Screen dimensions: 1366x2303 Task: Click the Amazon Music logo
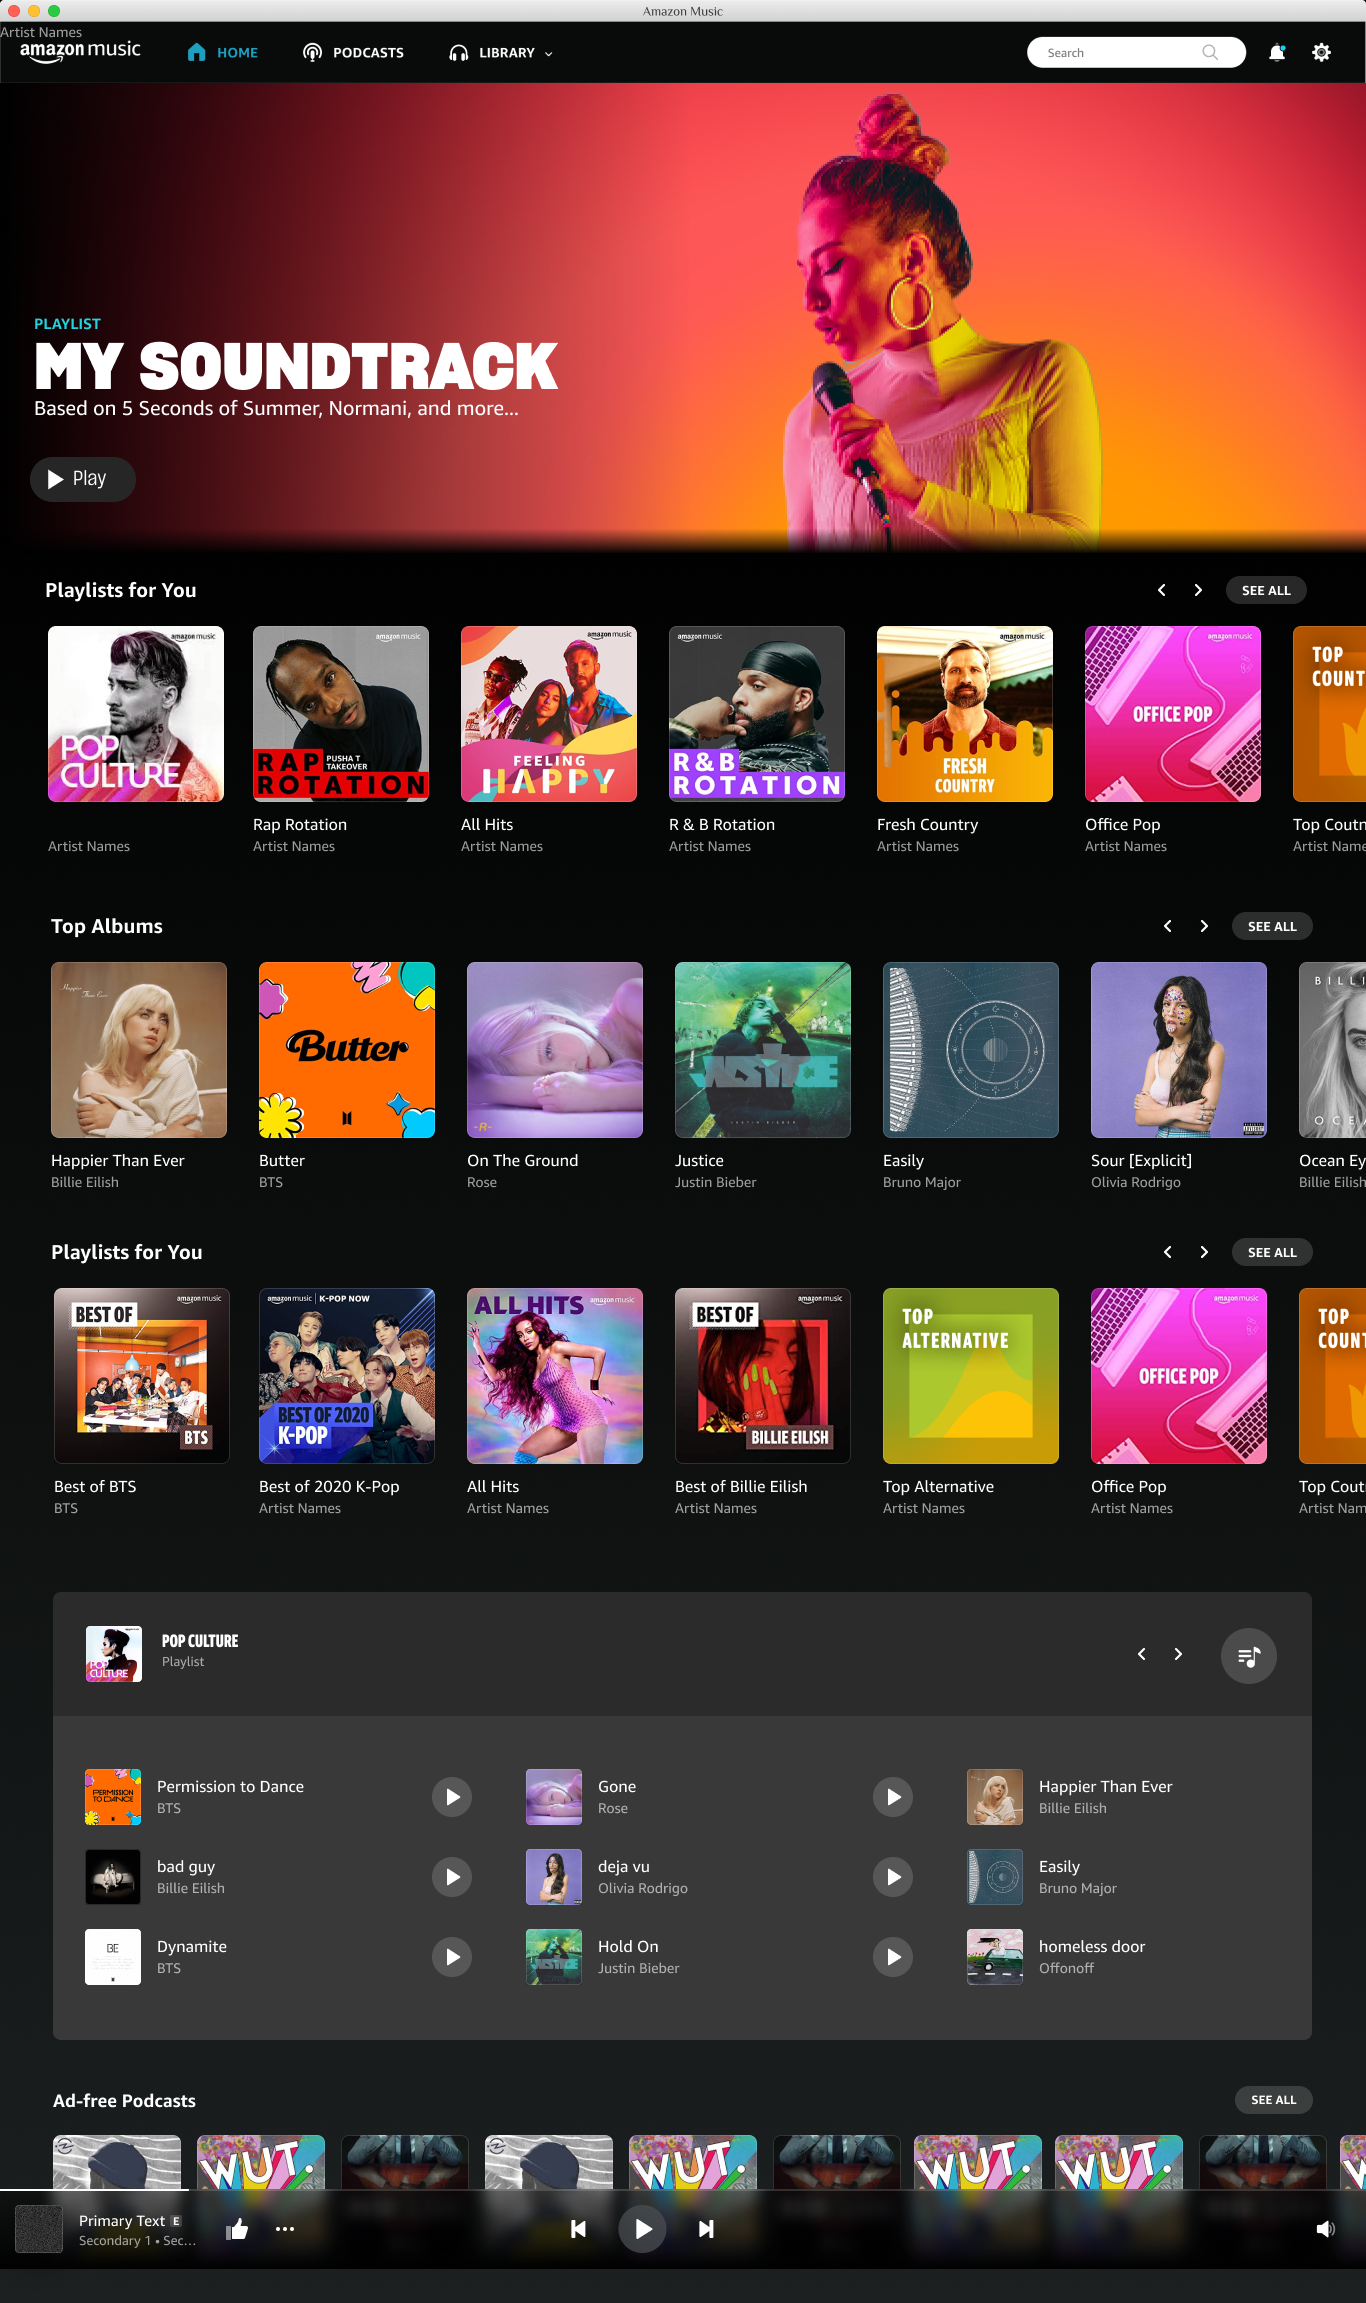click(x=80, y=51)
